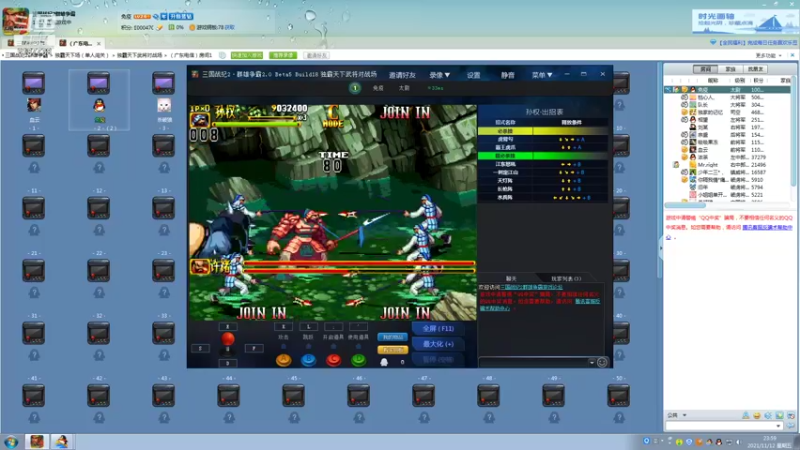The image size is (800, 450).
Task: Click the question-mark seat under table 41
Action: [x=34, y=418]
